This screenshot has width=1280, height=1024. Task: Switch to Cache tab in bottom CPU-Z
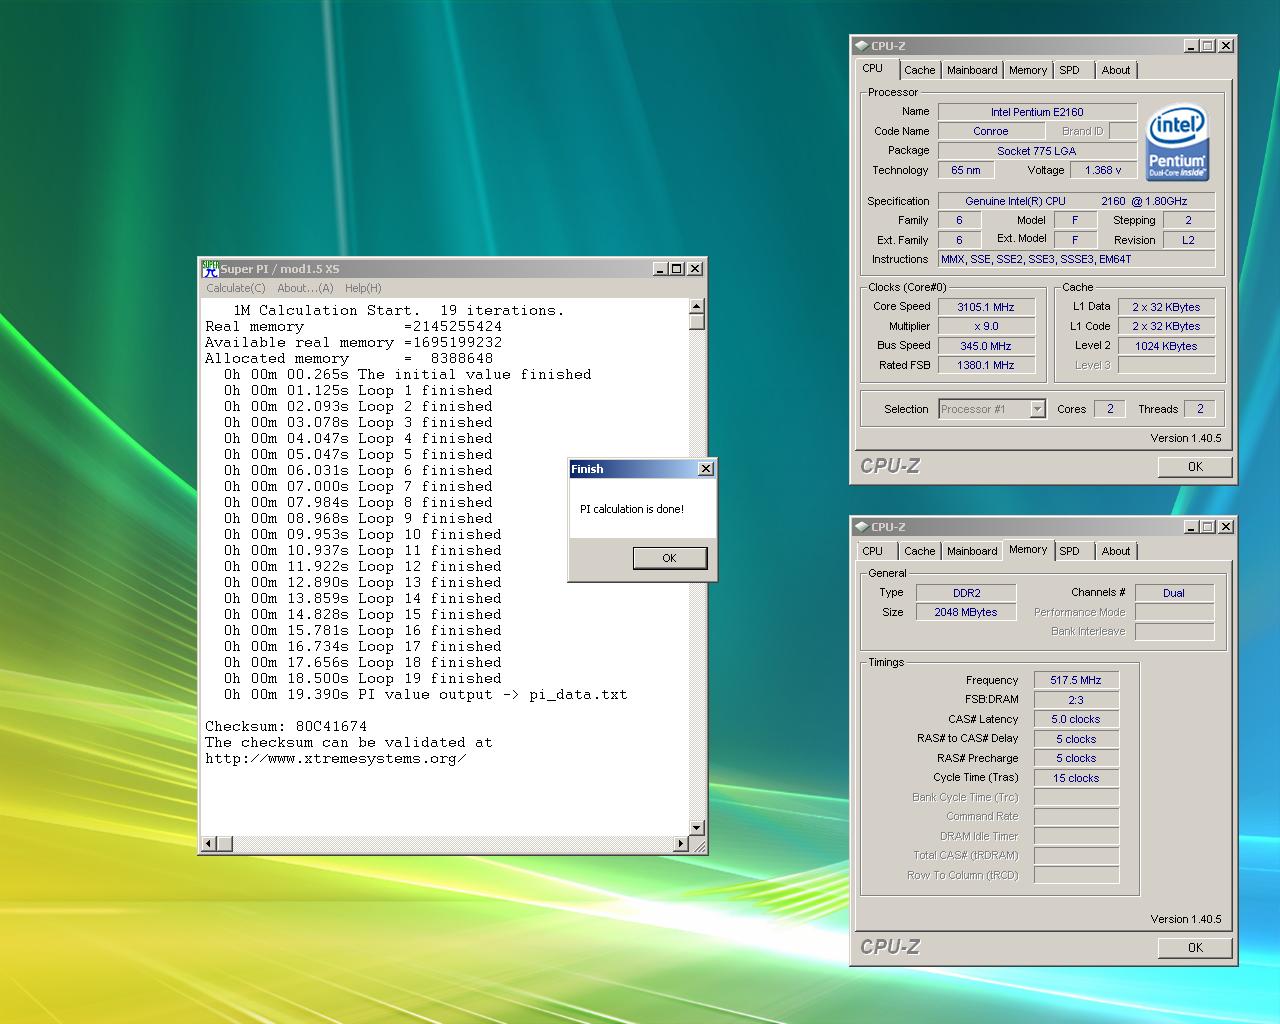point(919,551)
